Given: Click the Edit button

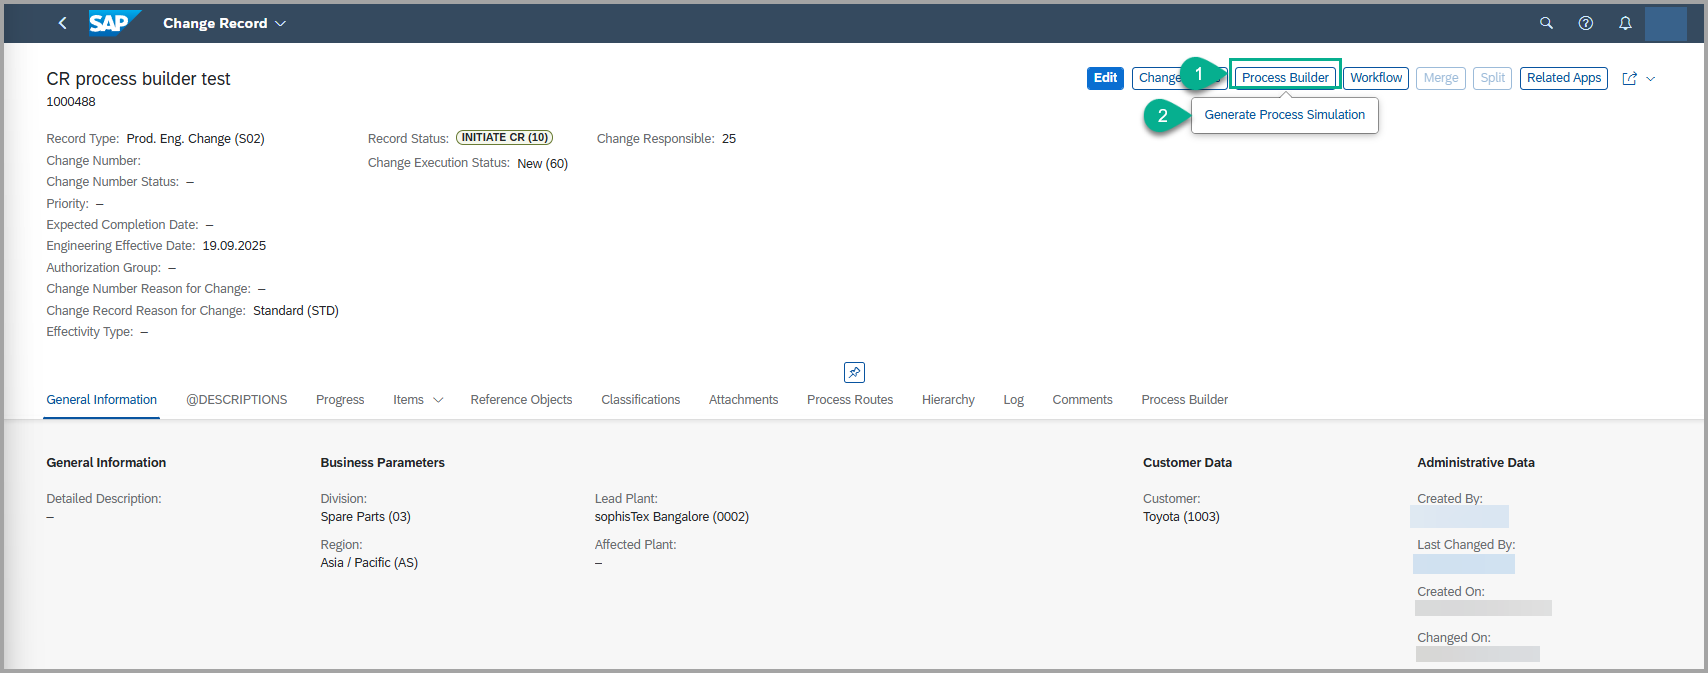Looking at the screenshot, I should click(1105, 78).
